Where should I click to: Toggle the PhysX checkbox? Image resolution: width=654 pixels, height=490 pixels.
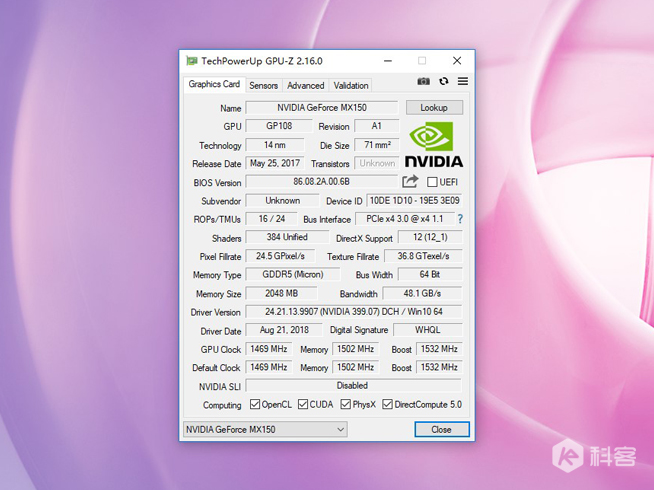coord(345,405)
